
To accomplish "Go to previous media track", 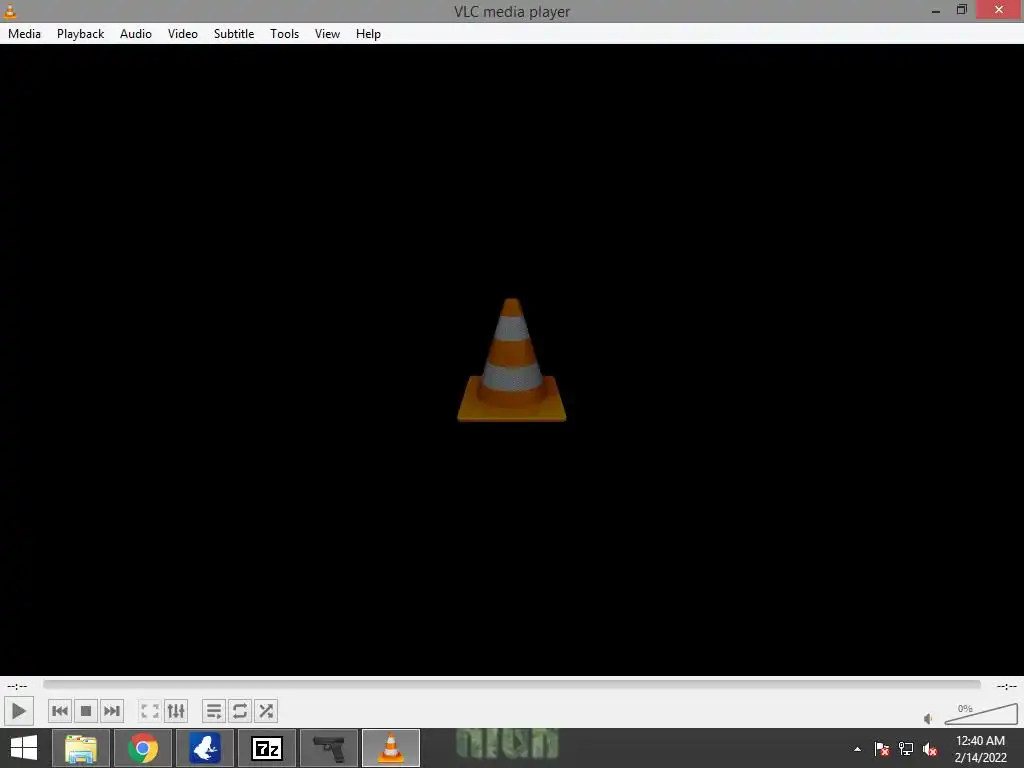I will click(59, 711).
